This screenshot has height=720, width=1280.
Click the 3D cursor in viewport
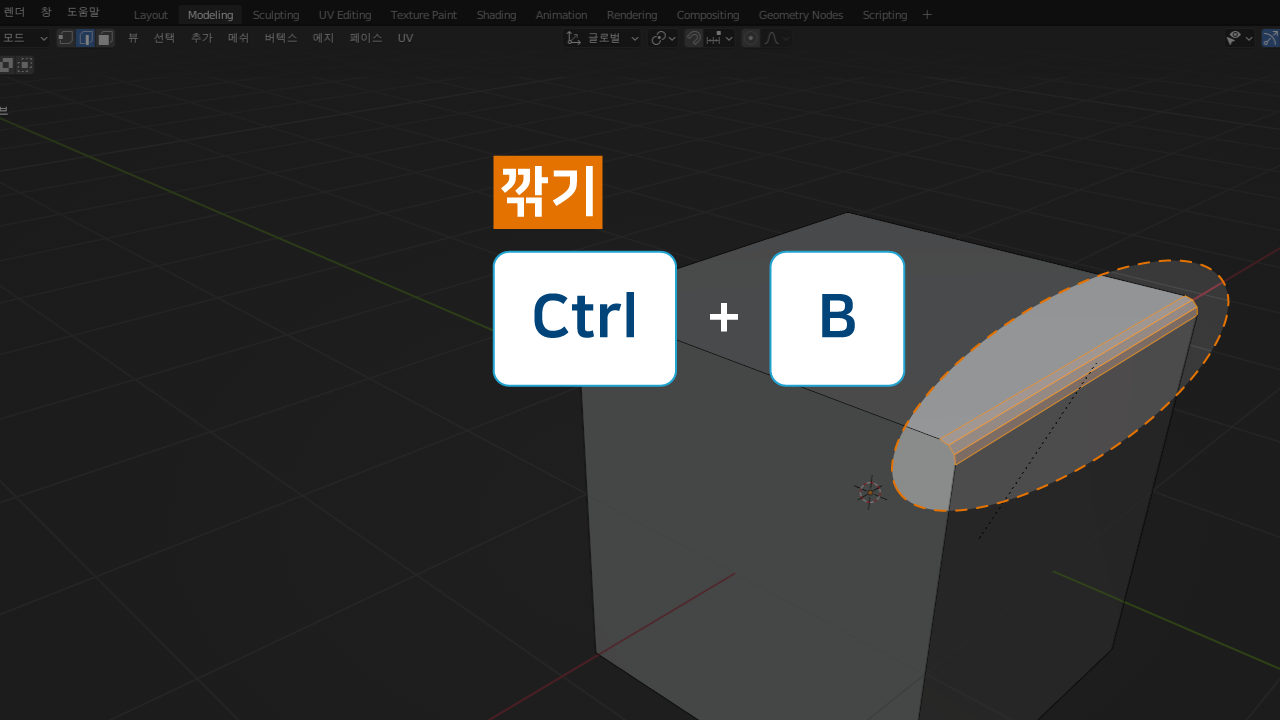(x=869, y=492)
